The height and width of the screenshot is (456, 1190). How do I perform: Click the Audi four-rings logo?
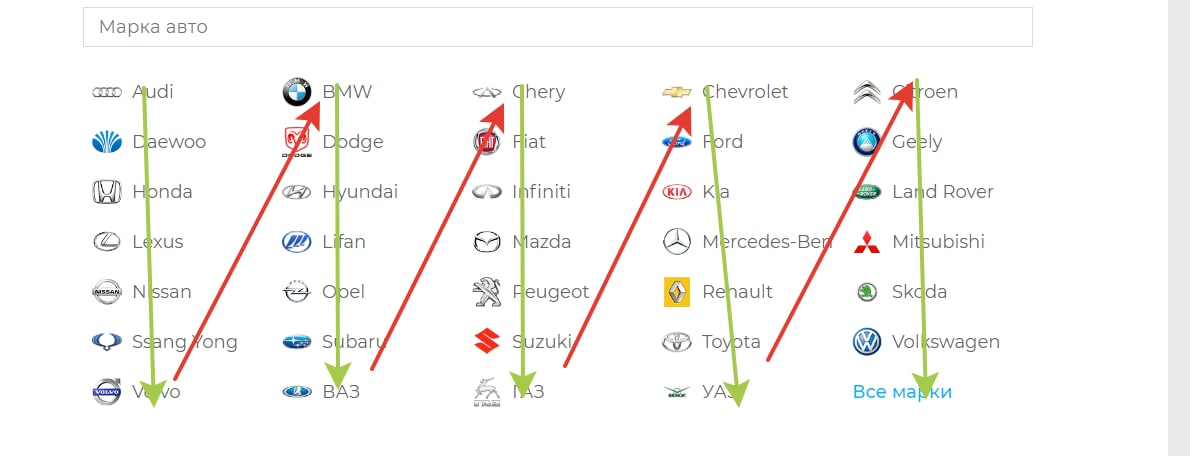106,92
